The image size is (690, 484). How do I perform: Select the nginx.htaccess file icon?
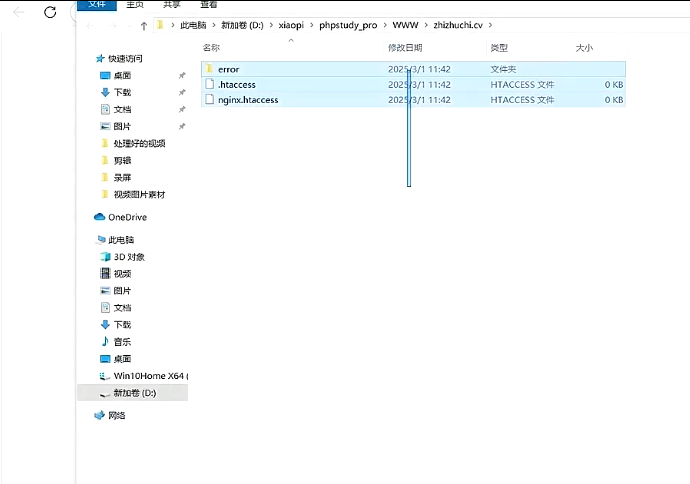pyautogui.click(x=209, y=99)
